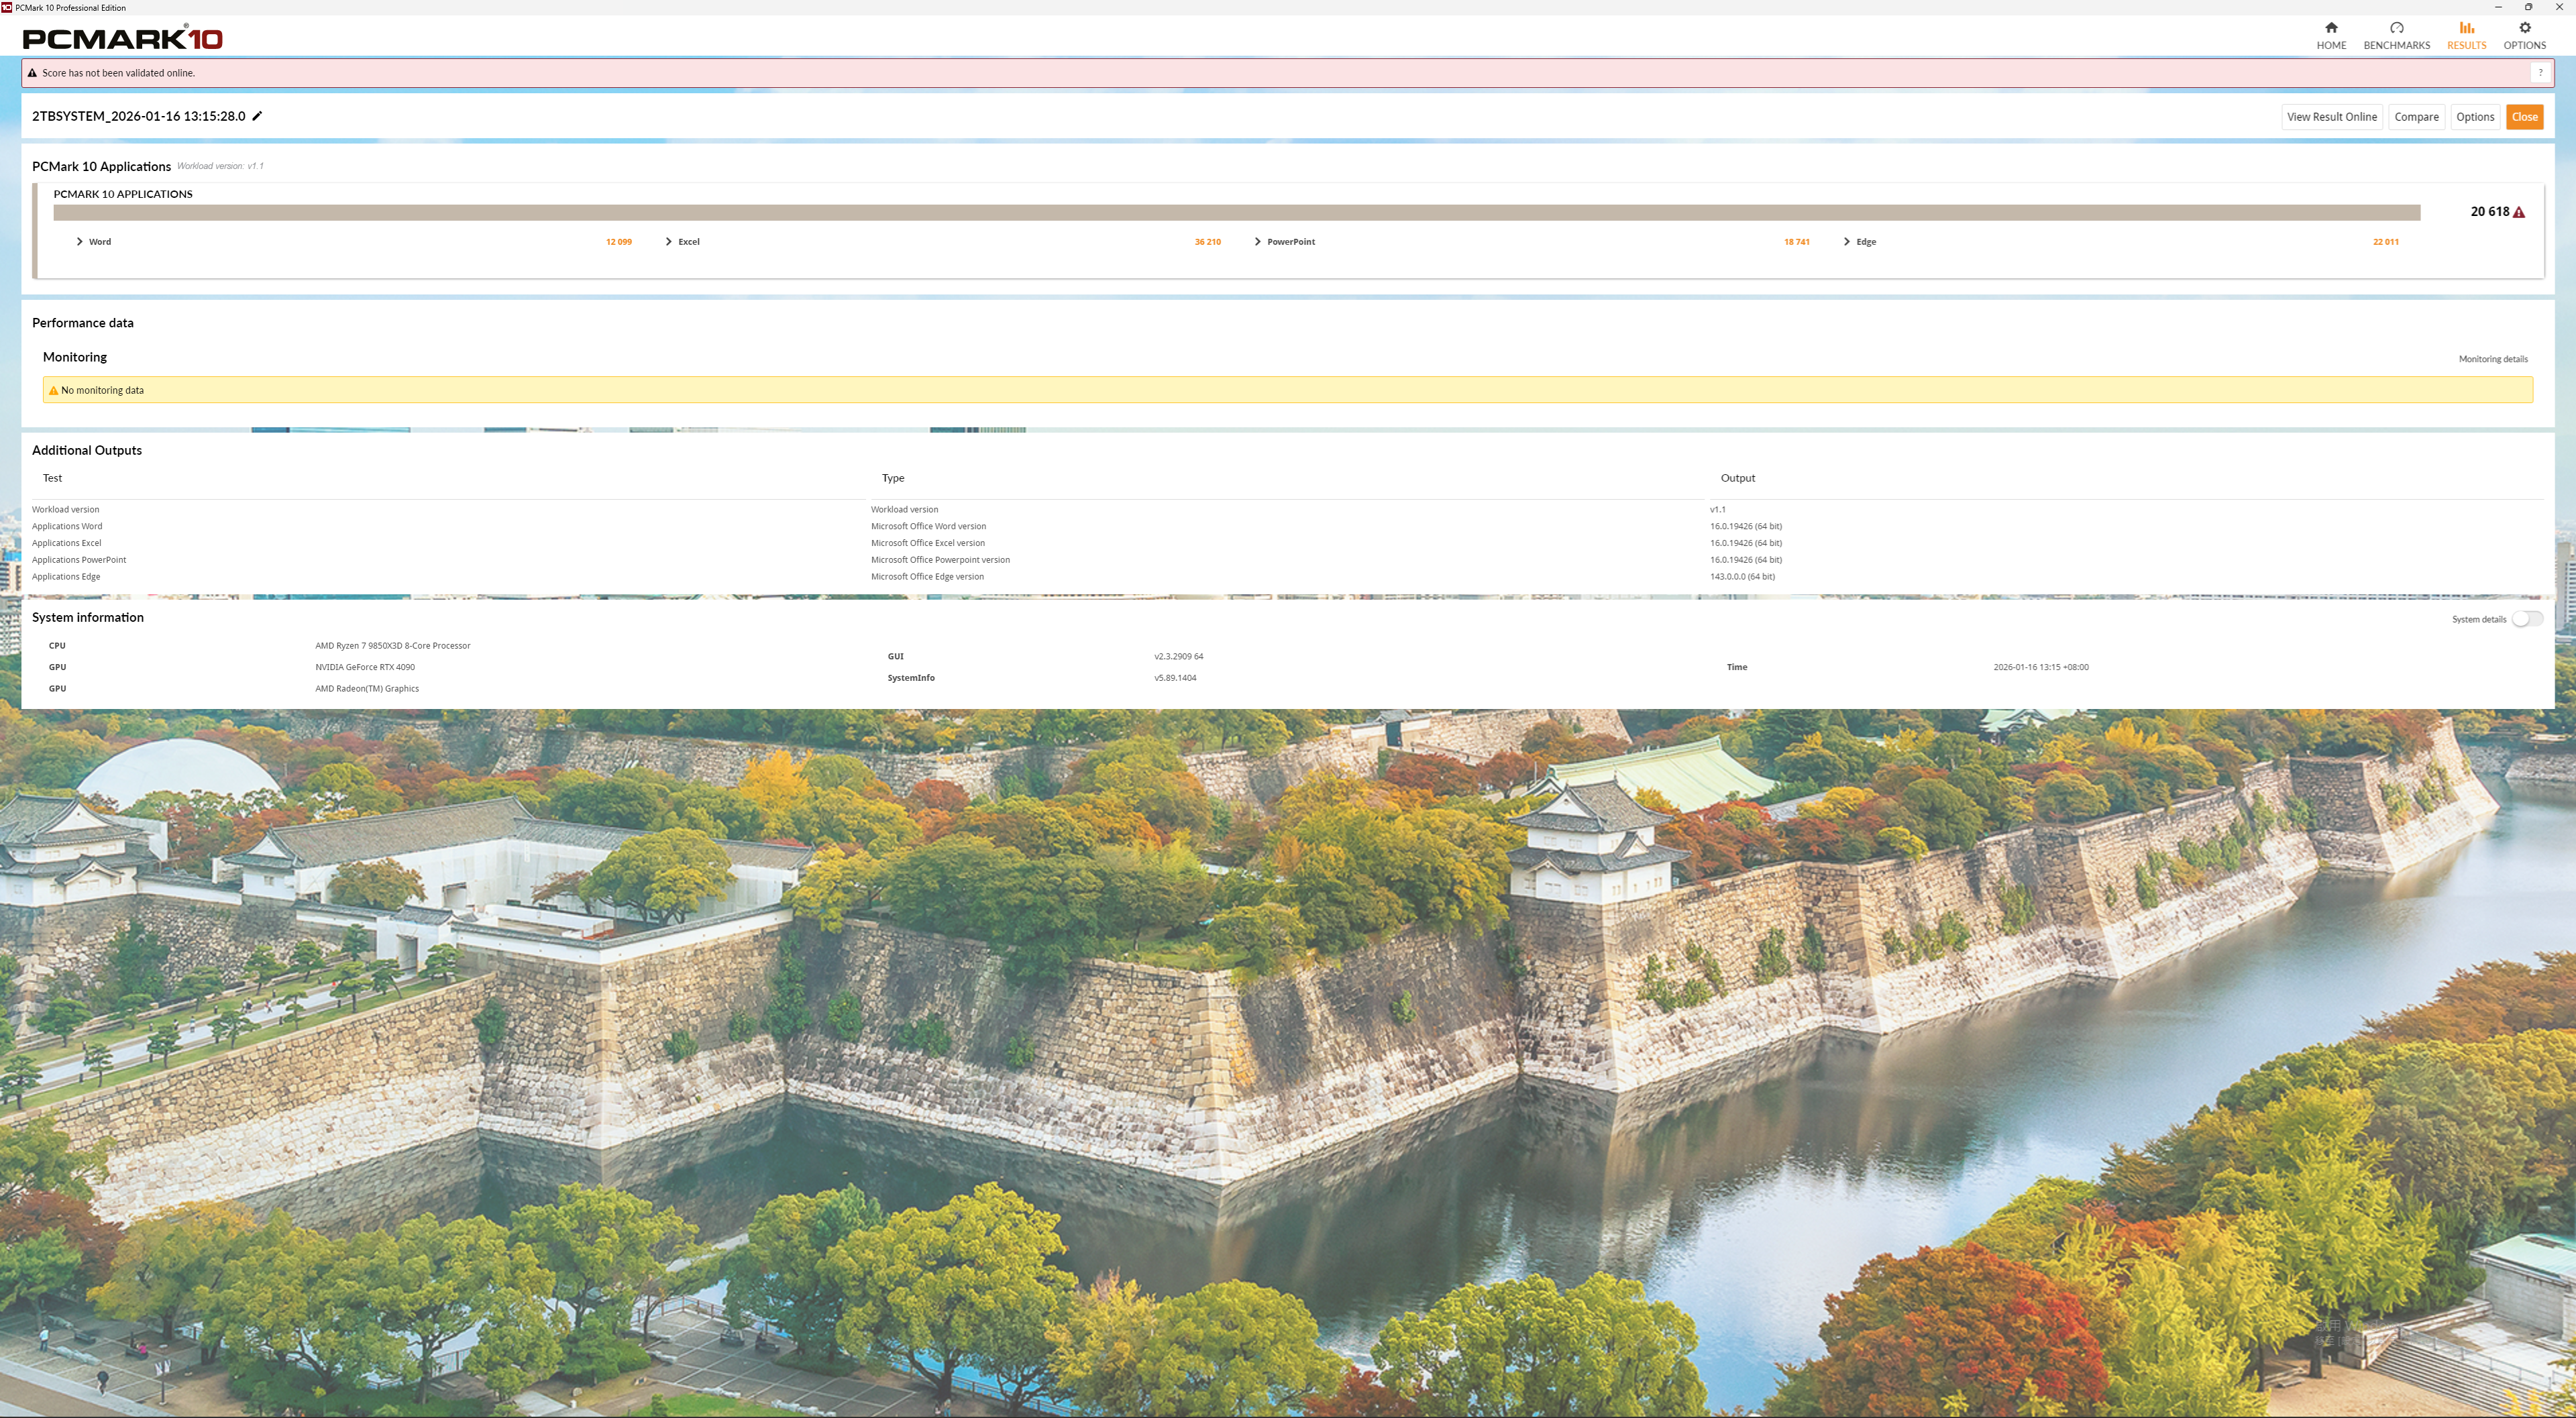Click the Results bar chart icon

[2466, 28]
